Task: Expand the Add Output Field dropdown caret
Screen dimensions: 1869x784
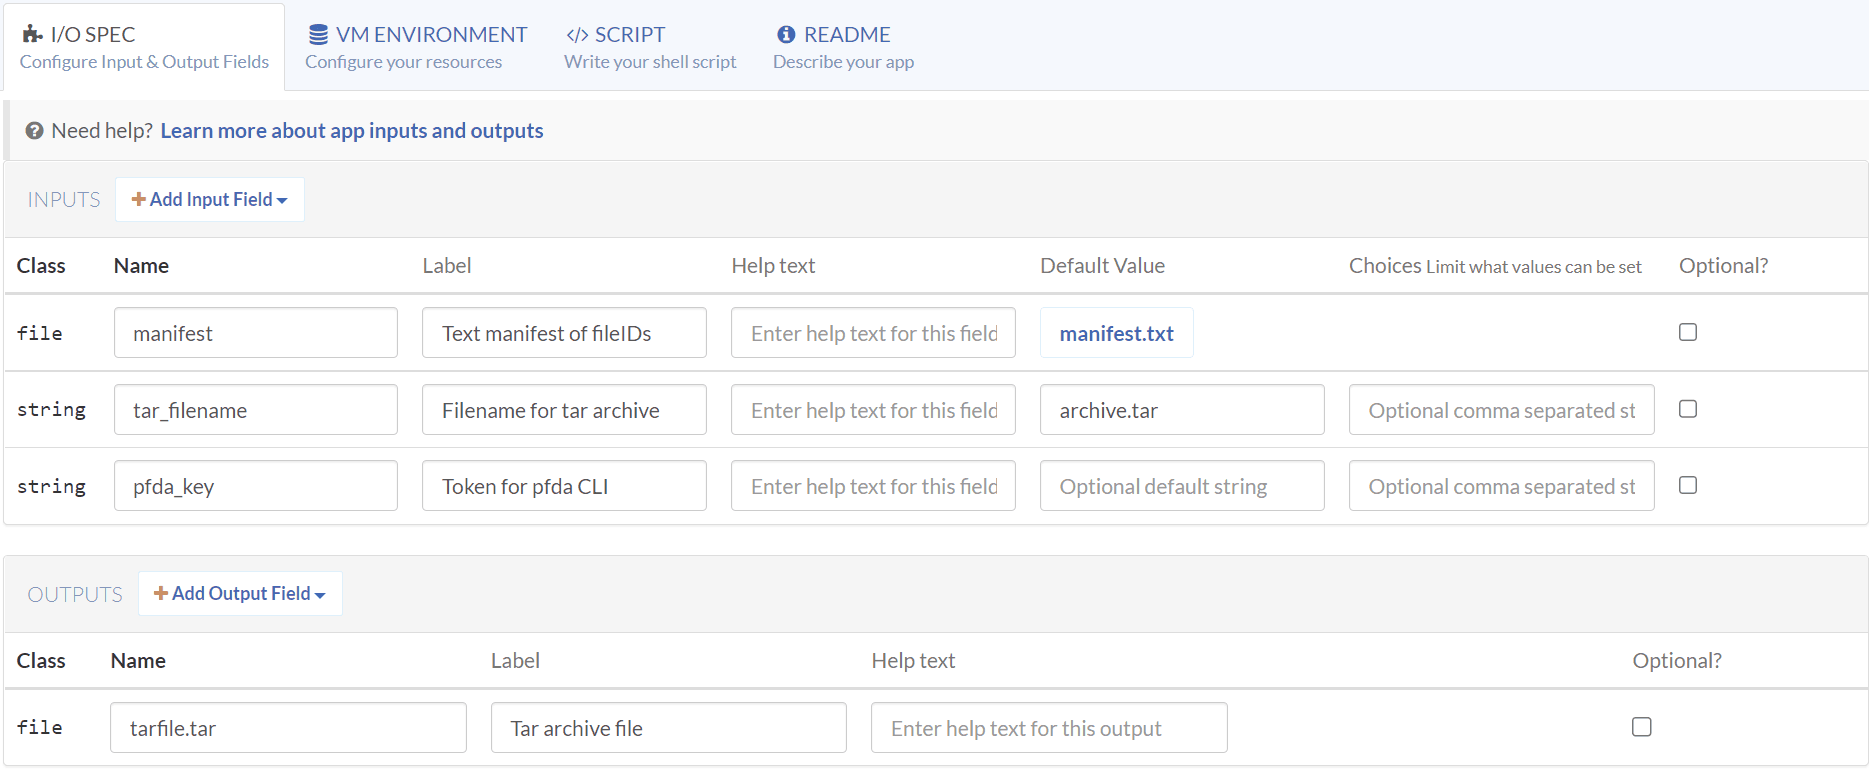Action: [320, 595]
